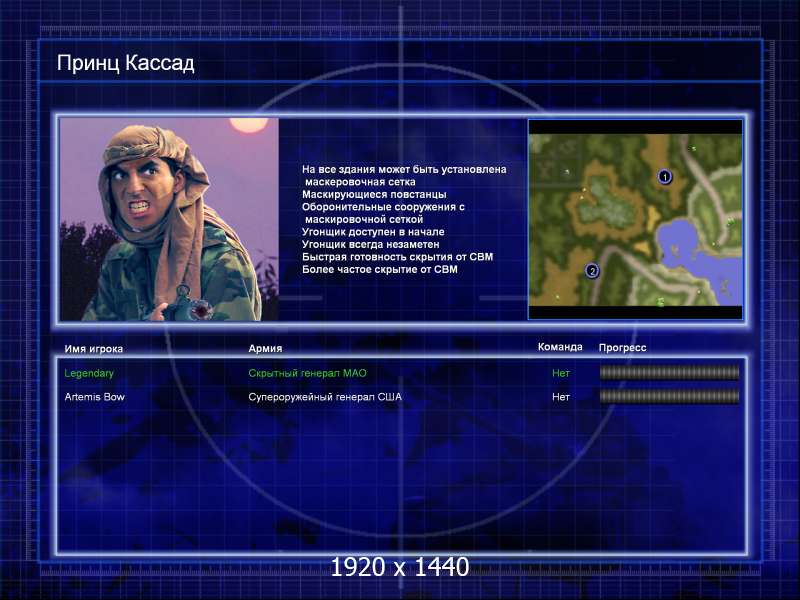Viewport: 800px width, 600px height.
Task: Click text 'Более частое скрытие от СВМ'
Action: click(x=380, y=269)
